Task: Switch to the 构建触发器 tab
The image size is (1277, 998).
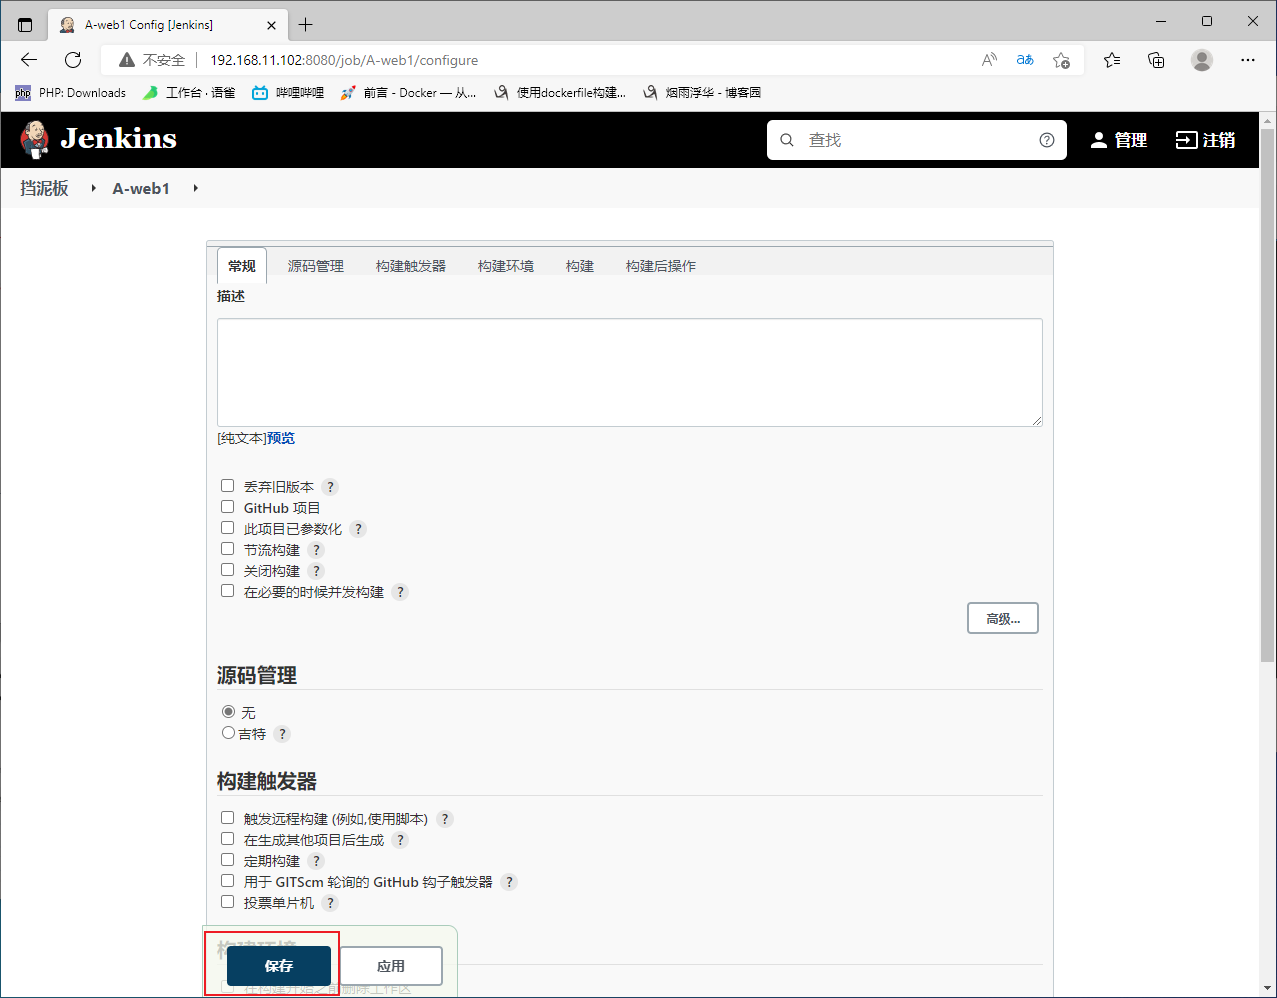Action: pos(411,266)
